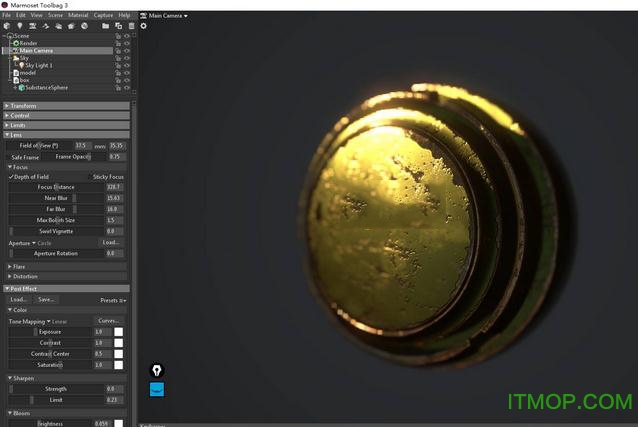
Task: Toggle visibility eye for Render item
Action: tap(128, 43)
